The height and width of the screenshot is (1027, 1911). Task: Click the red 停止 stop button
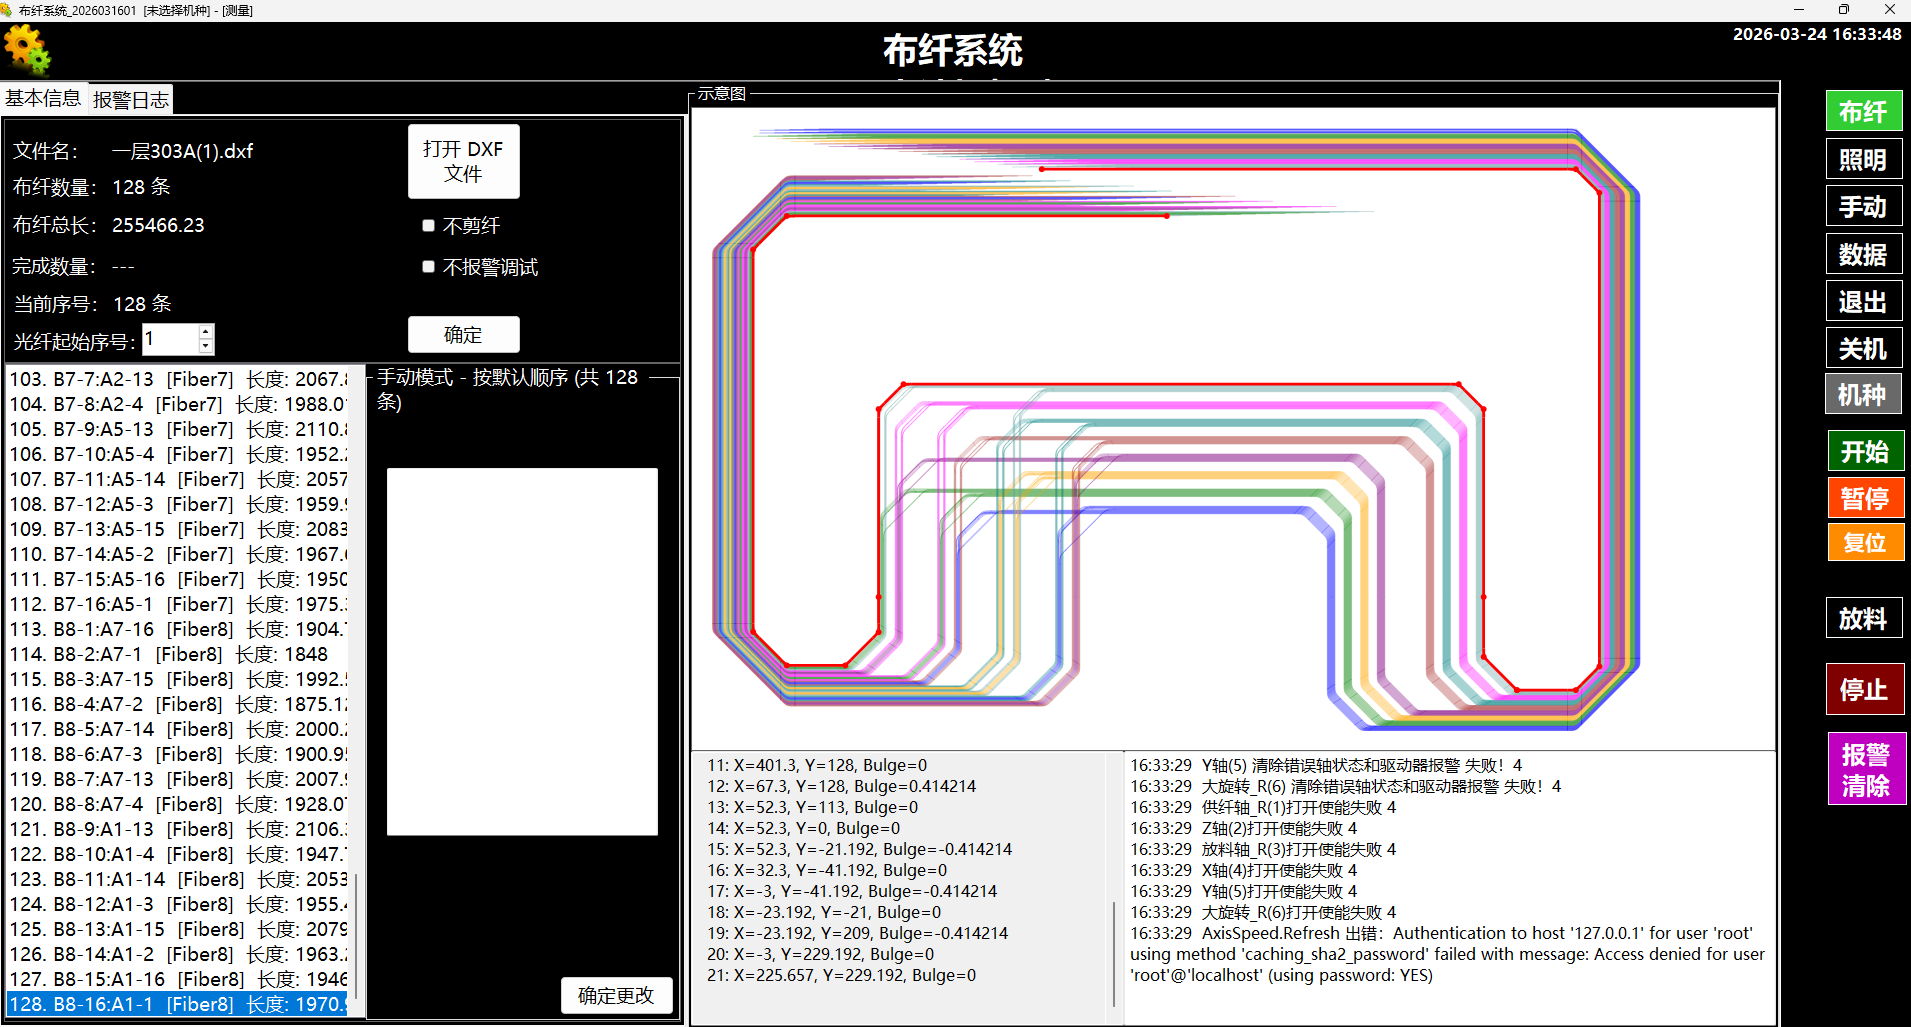point(1864,689)
